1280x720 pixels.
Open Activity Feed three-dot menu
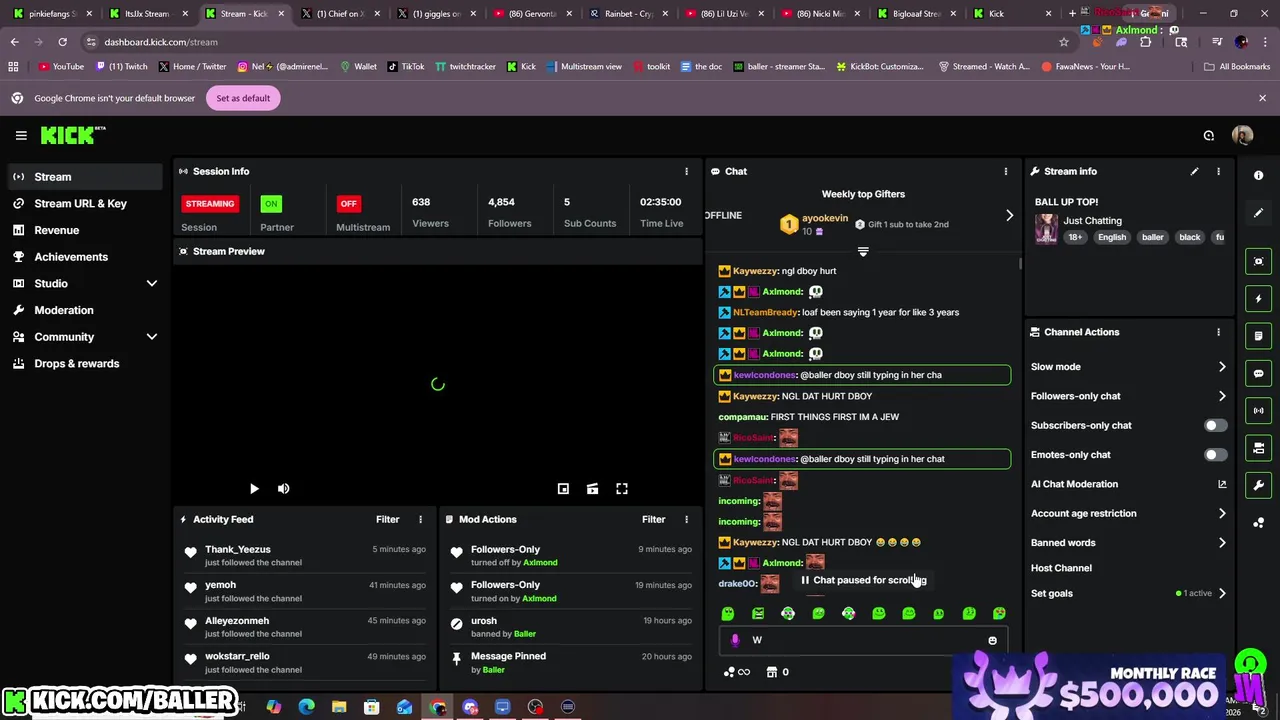pyautogui.click(x=420, y=519)
